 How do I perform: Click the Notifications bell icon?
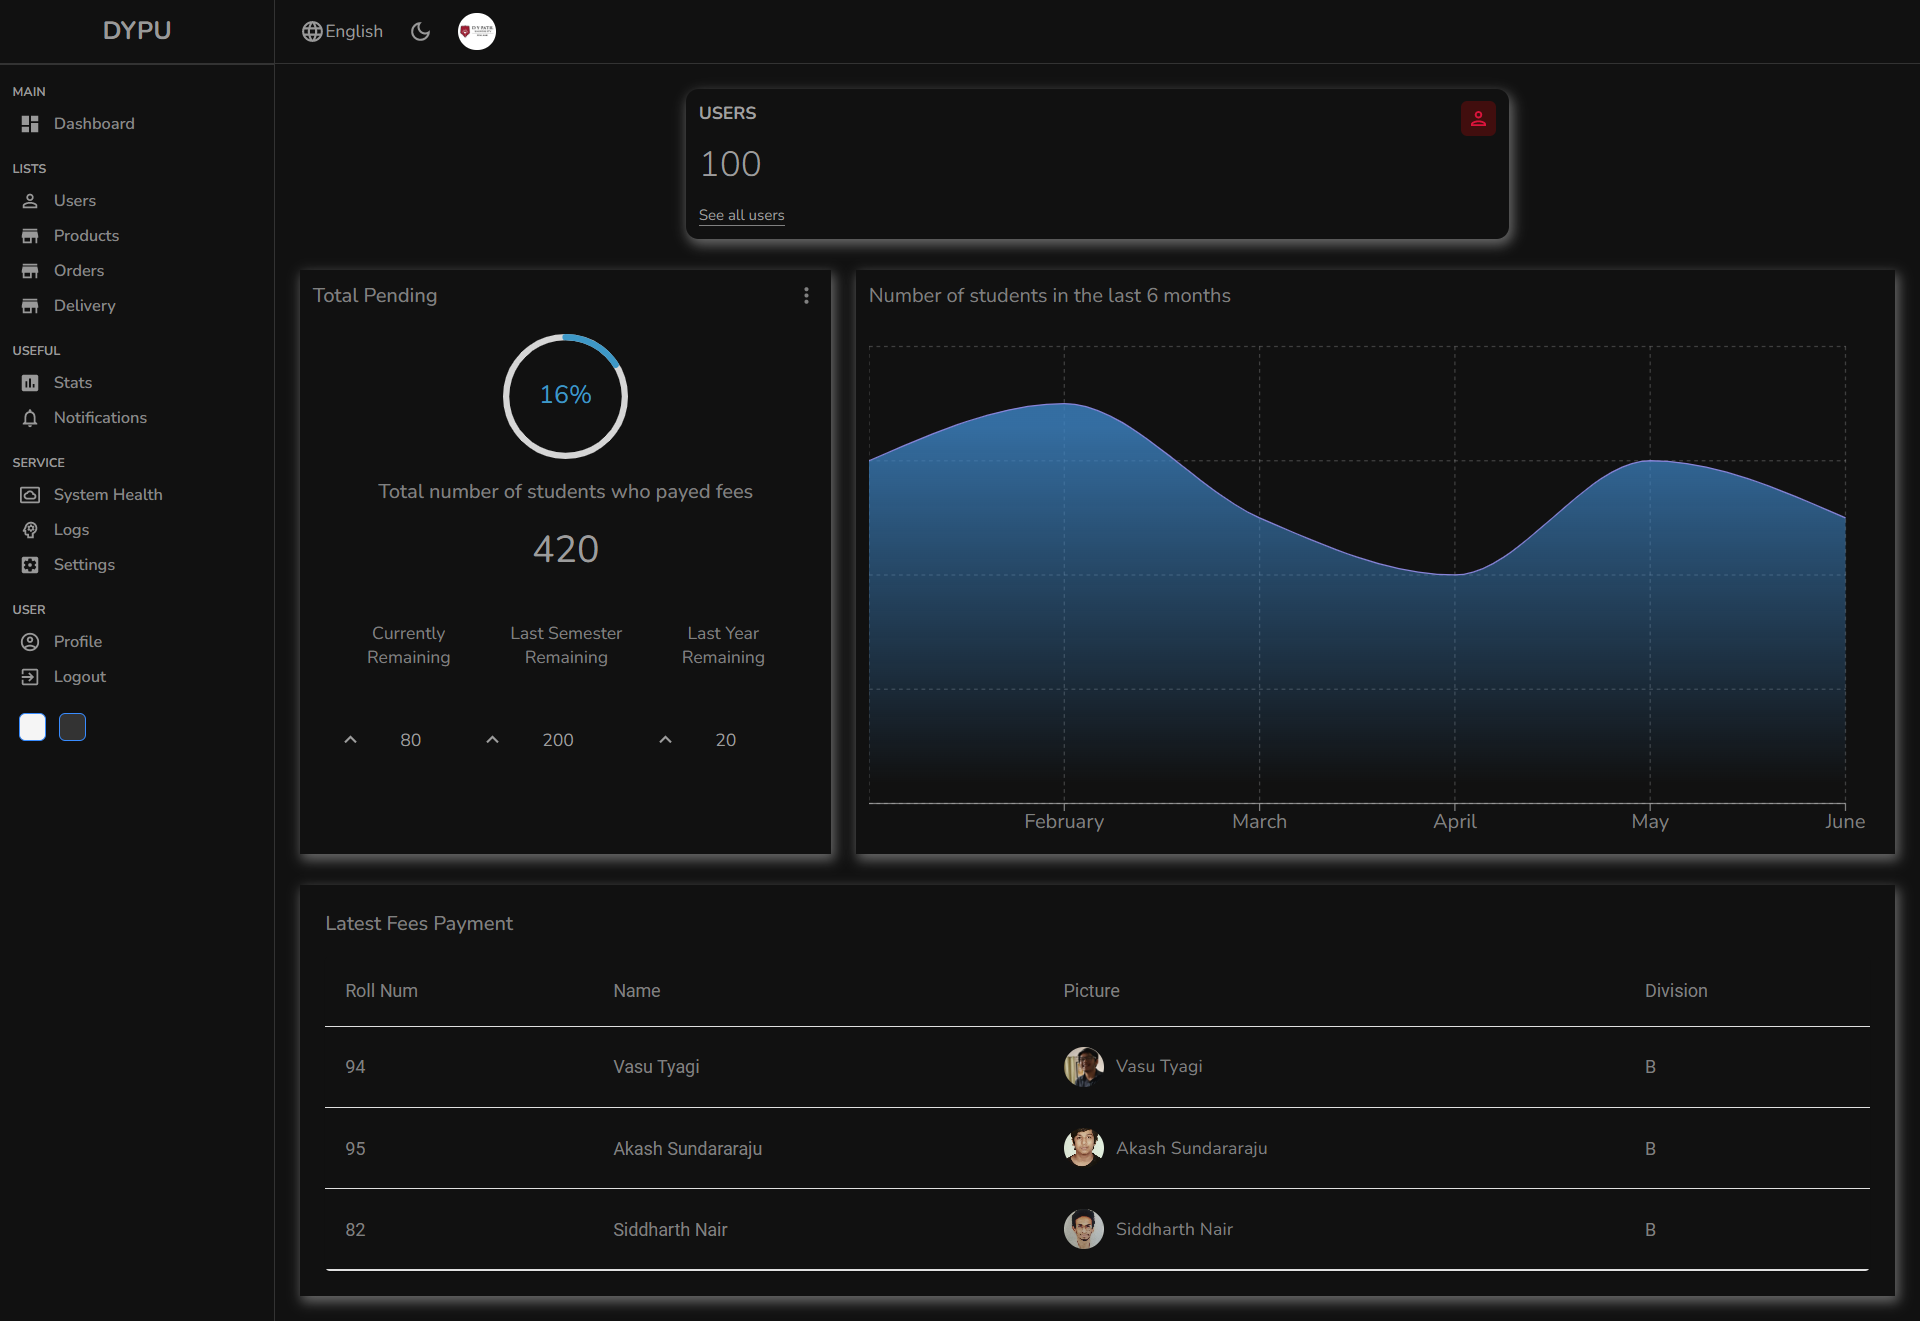30,418
